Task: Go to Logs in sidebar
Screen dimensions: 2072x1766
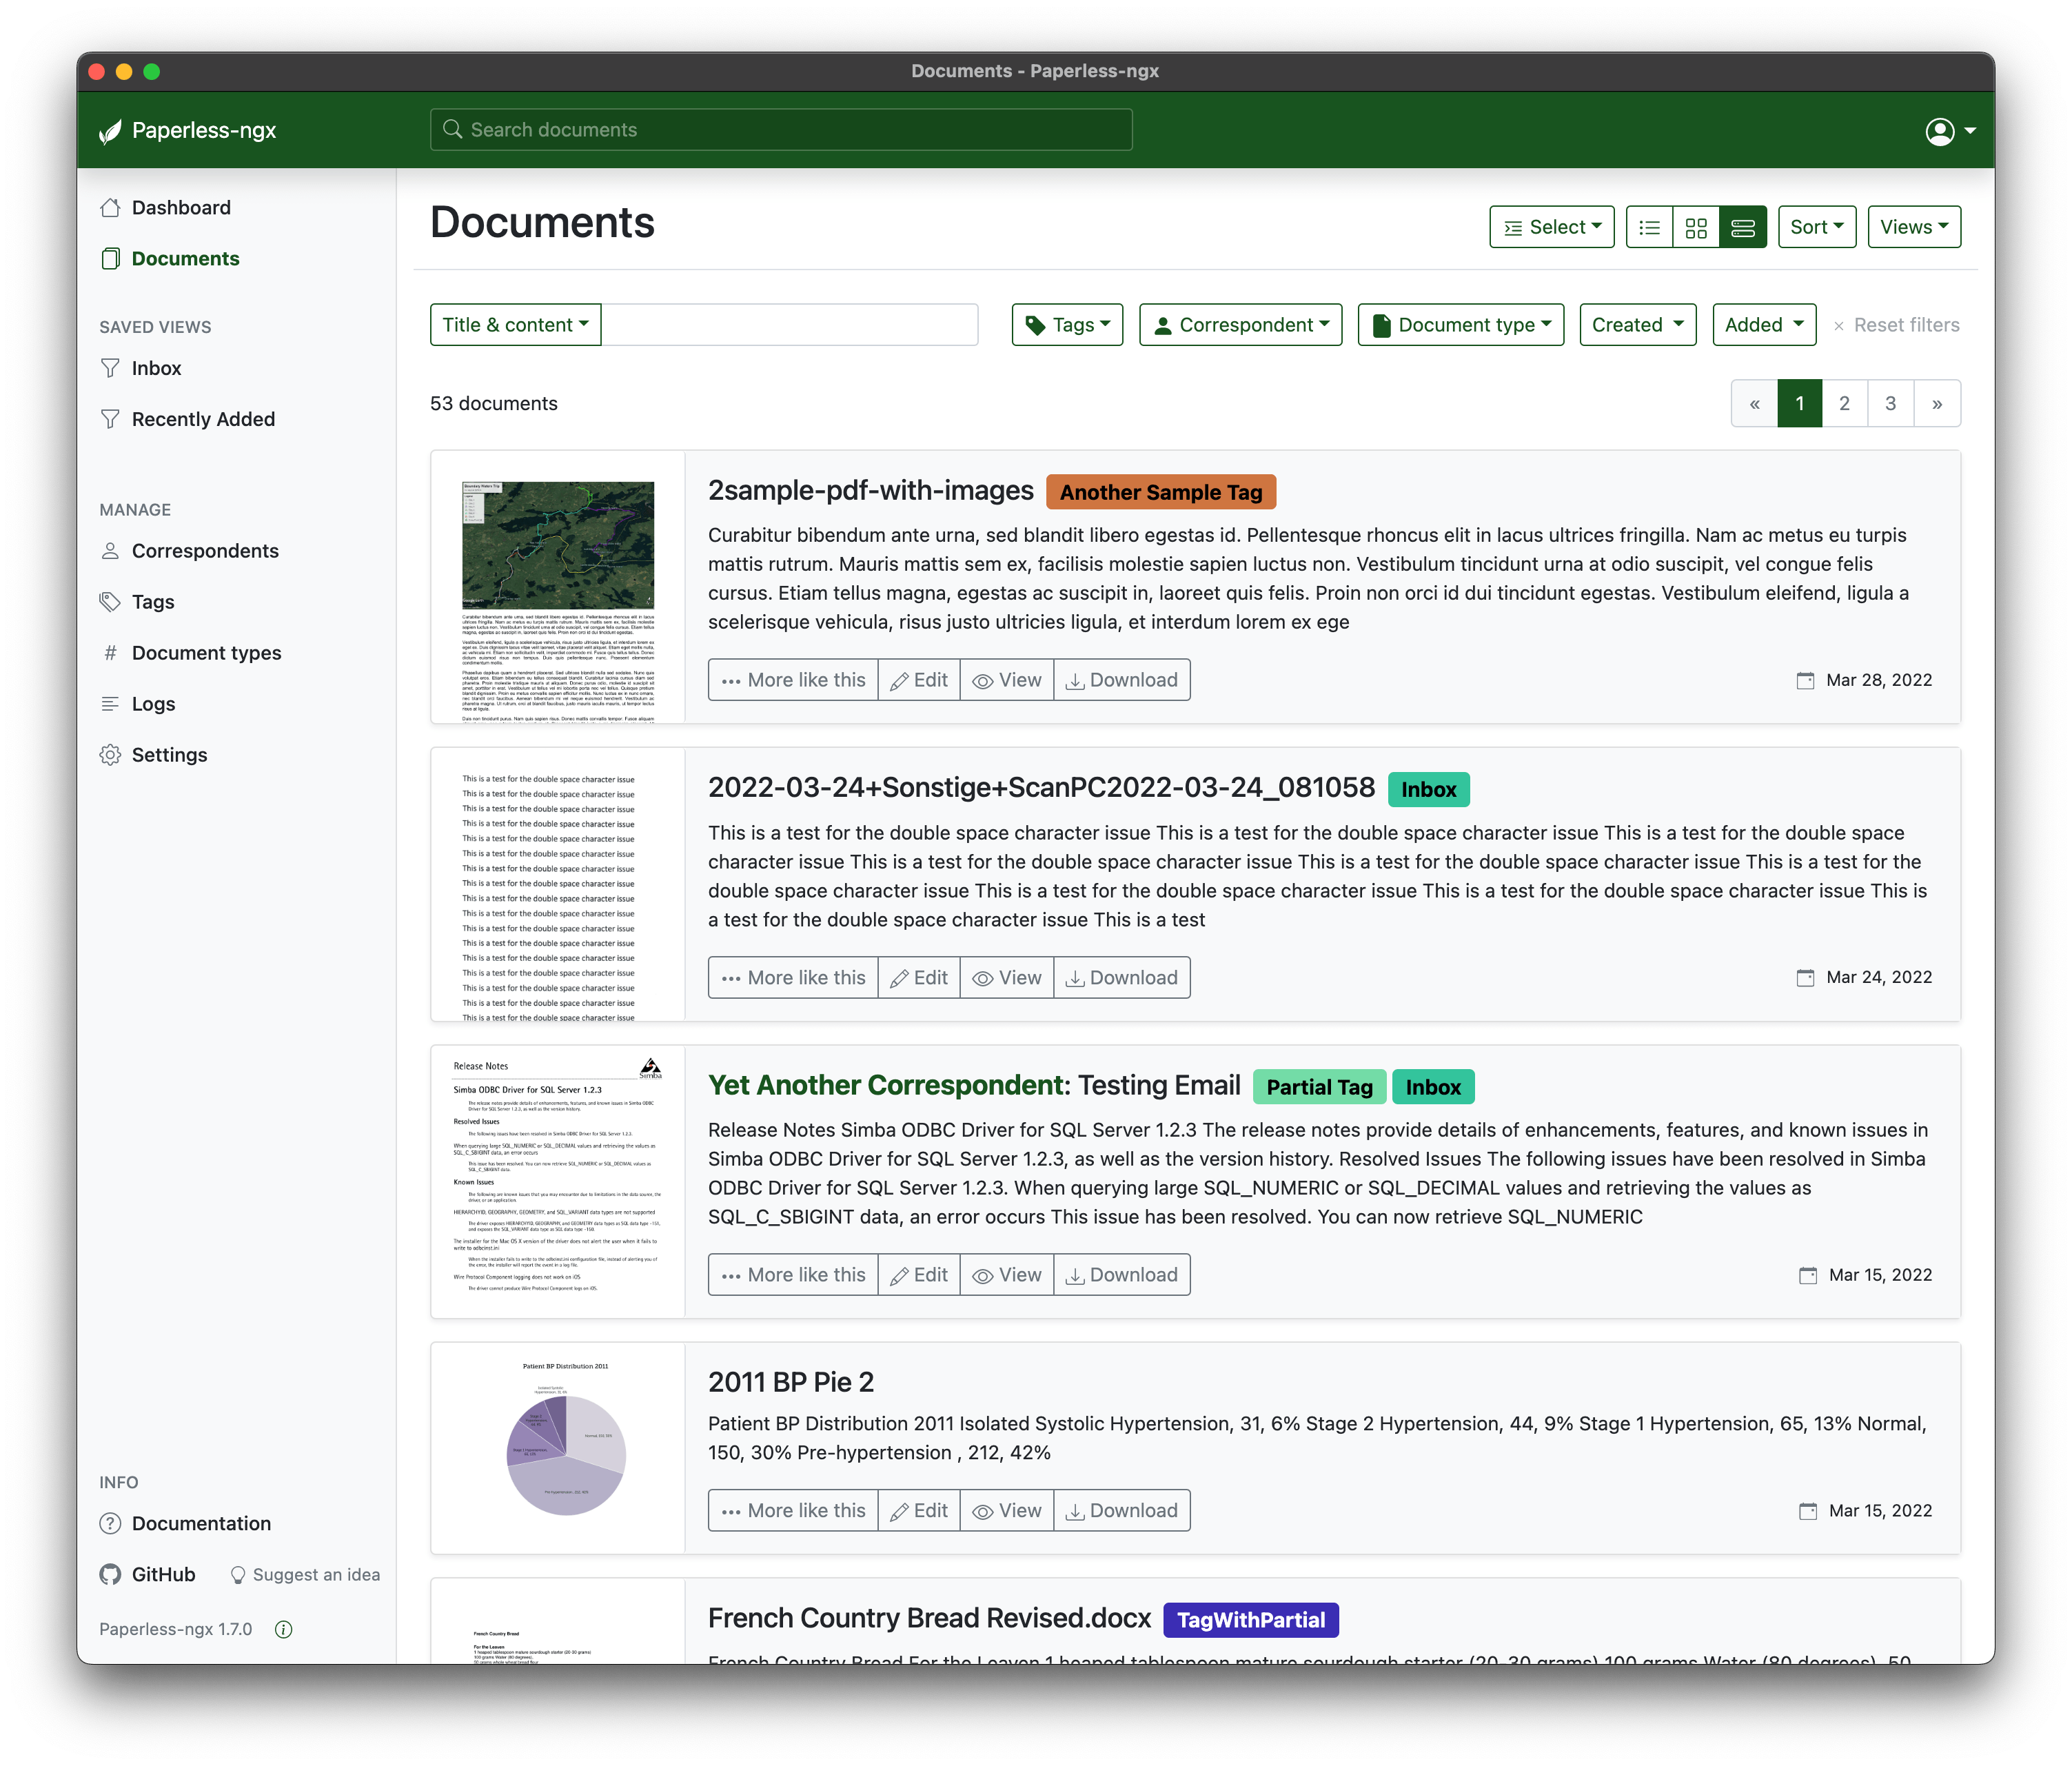Action: click(153, 704)
